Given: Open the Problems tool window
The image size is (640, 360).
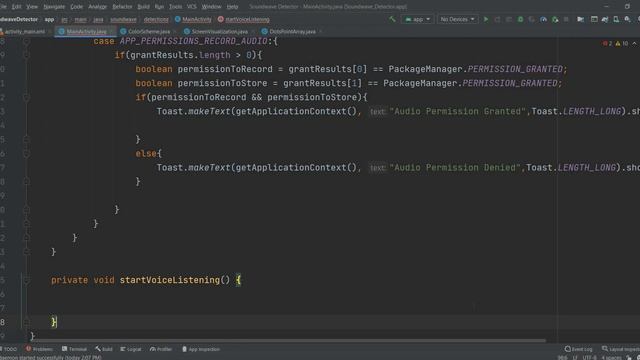Looking at the screenshot, I should pos(40,349).
